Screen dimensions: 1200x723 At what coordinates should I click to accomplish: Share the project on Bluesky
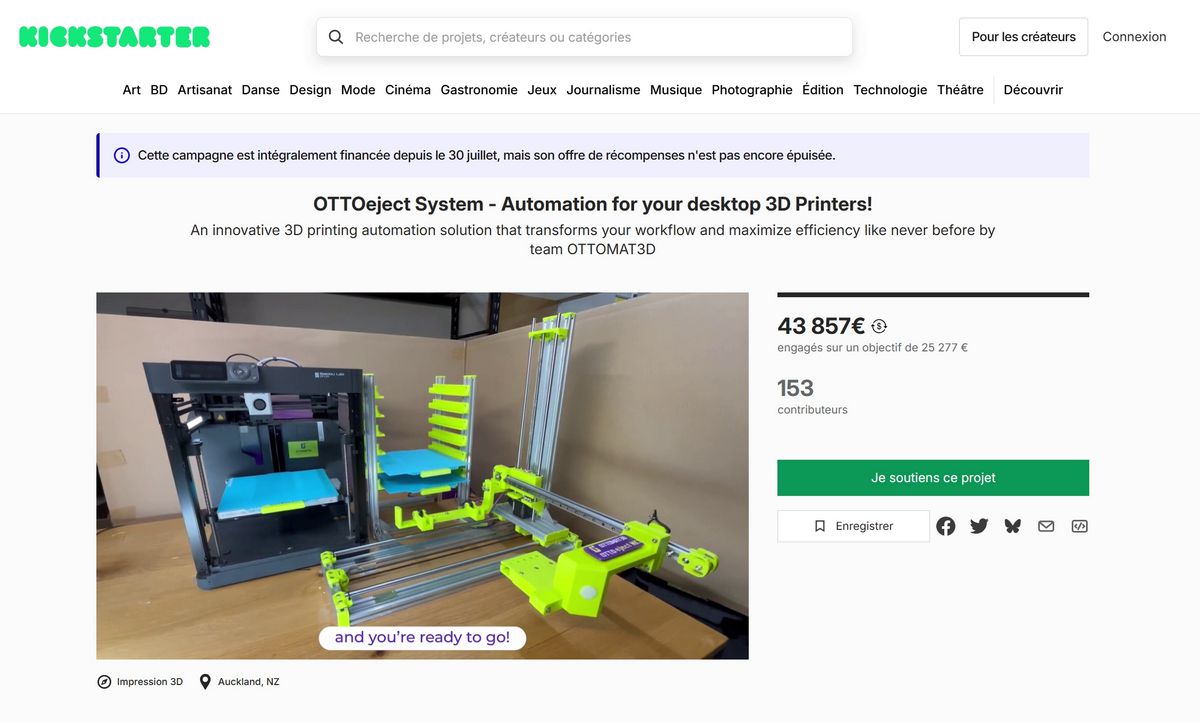point(1013,526)
